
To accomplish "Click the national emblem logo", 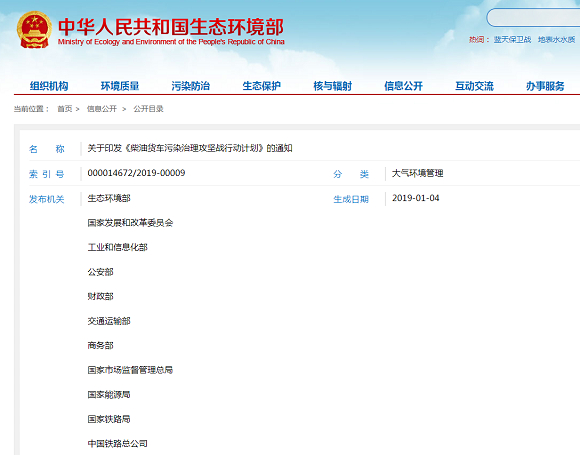I will [34, 30].
